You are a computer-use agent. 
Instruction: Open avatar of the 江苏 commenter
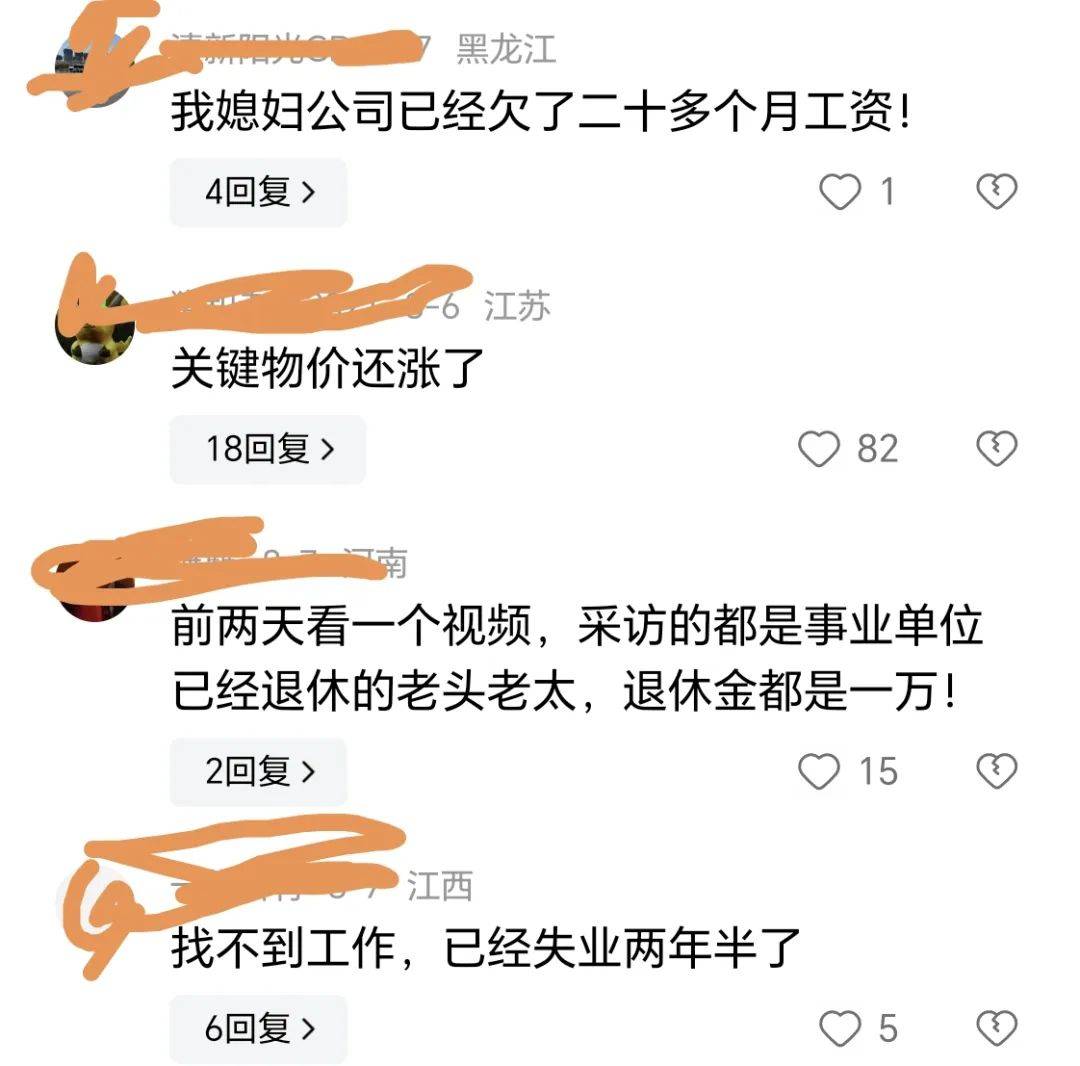pos(95,325)
